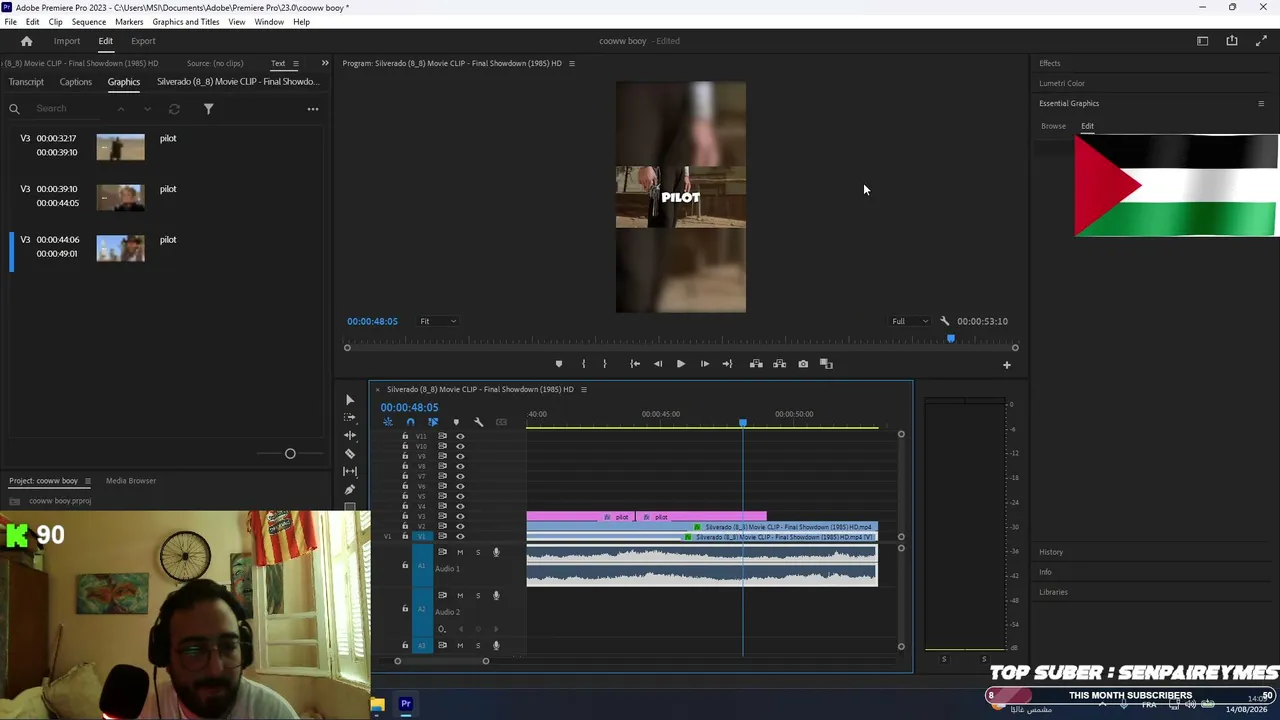Viewport: 1280px width, 720px height.
Task: Open the Import workspace
Action: point(67,41)
